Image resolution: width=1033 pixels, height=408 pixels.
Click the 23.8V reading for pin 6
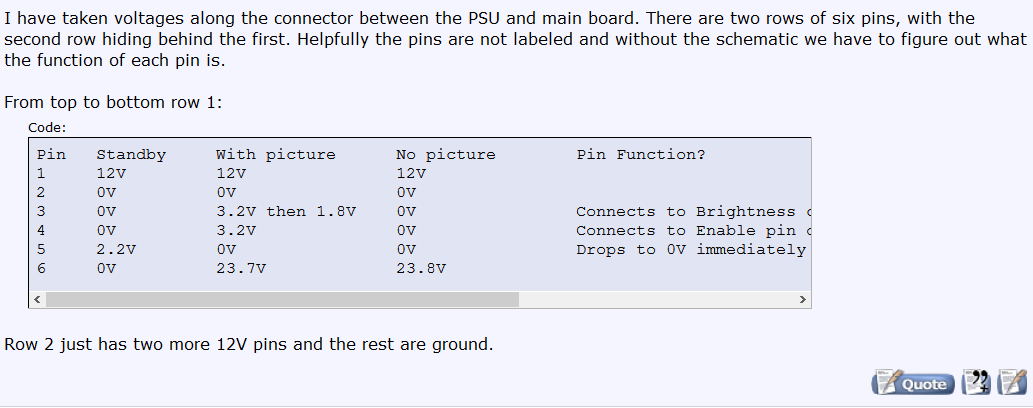(421, 269)
